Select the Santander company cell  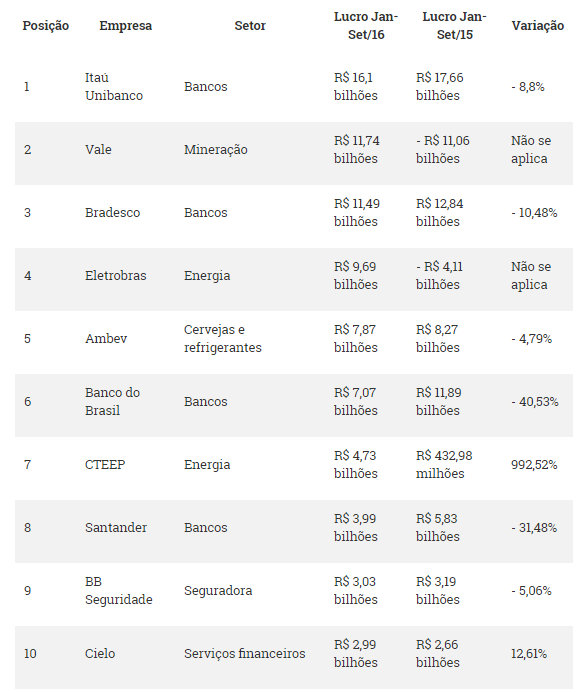coord(116,528)
